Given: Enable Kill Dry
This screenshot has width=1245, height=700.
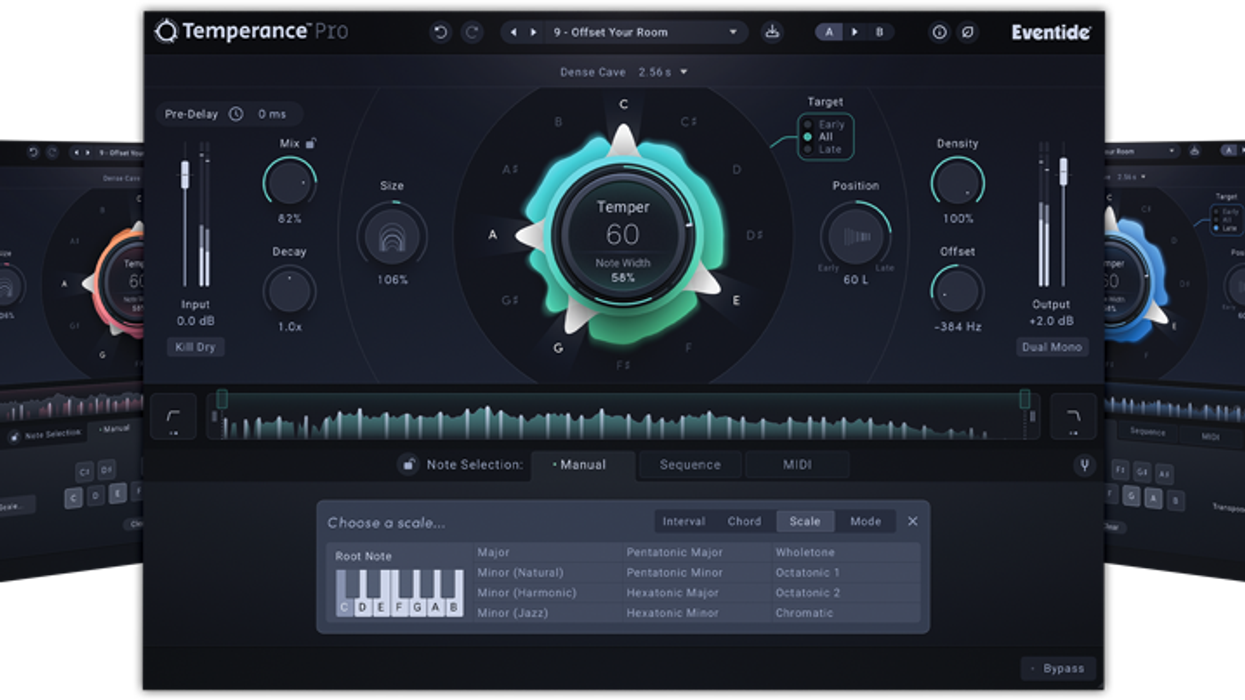Looking at the screenshot, I should (195, 347).
